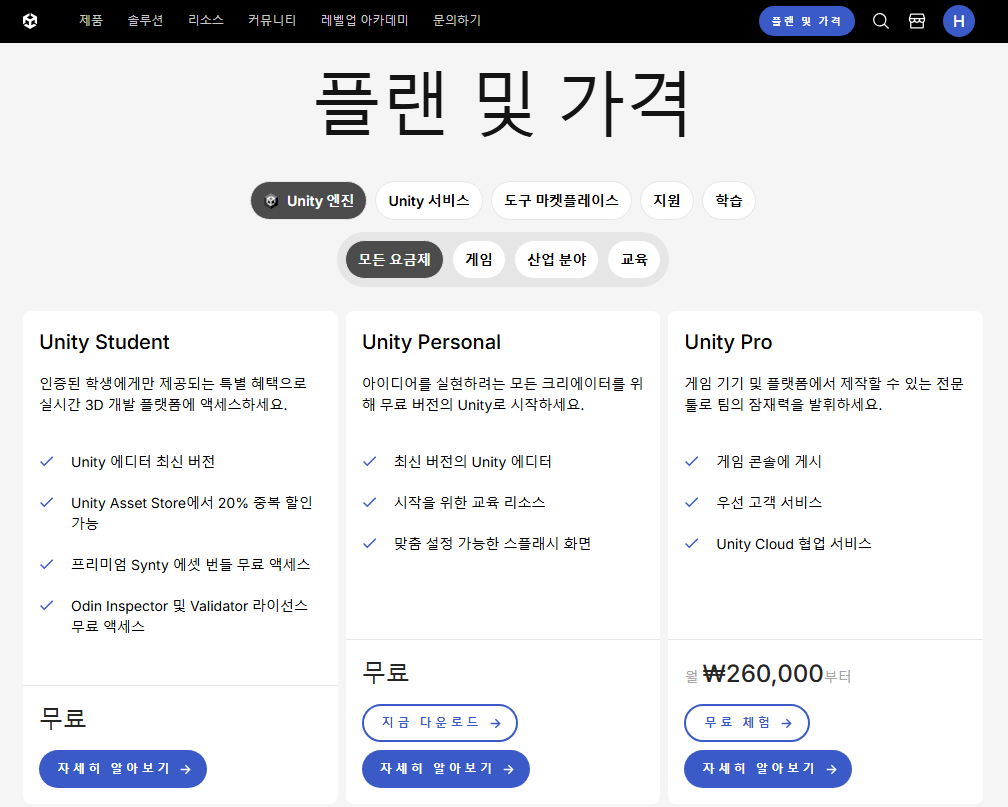Click the checkmark beside 맞춤 설정 가능한 스플래시 화면
The width and height of the screenshot is (1008, 807).
[x=370, y=543]
